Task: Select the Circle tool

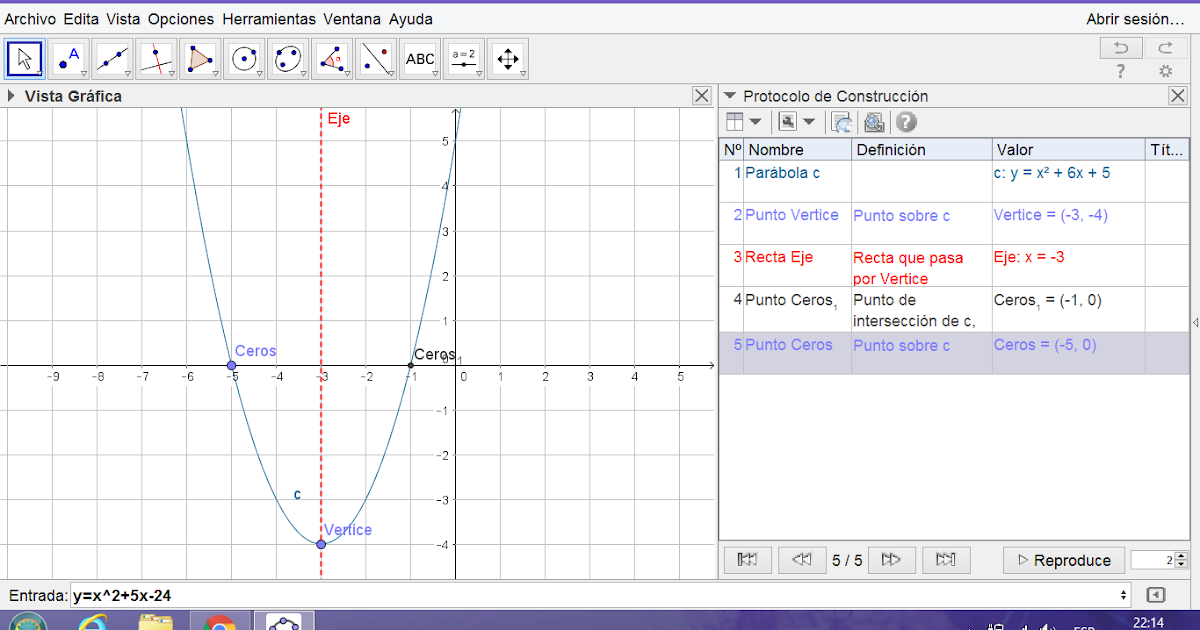Action: [x=244, y=58]
